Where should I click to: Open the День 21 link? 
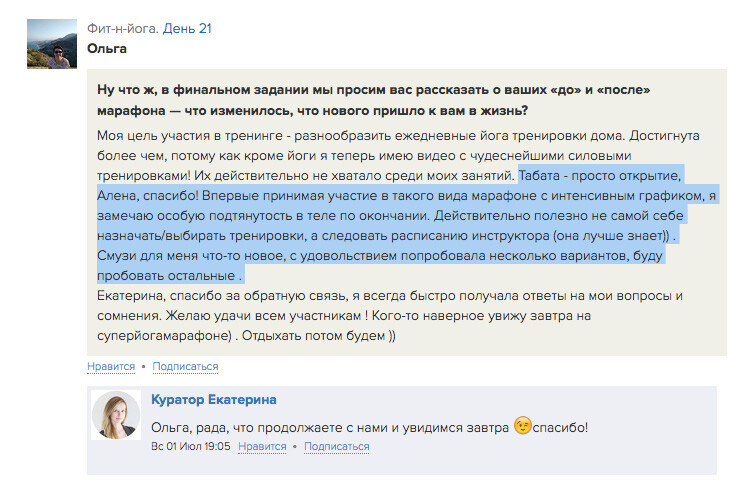point(187,29)
